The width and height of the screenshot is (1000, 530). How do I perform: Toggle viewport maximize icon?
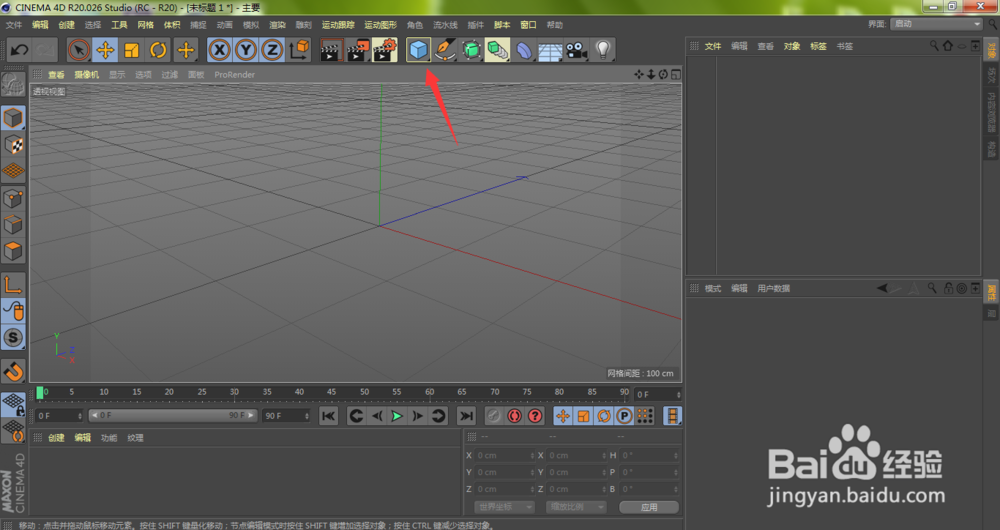(675, 75)
